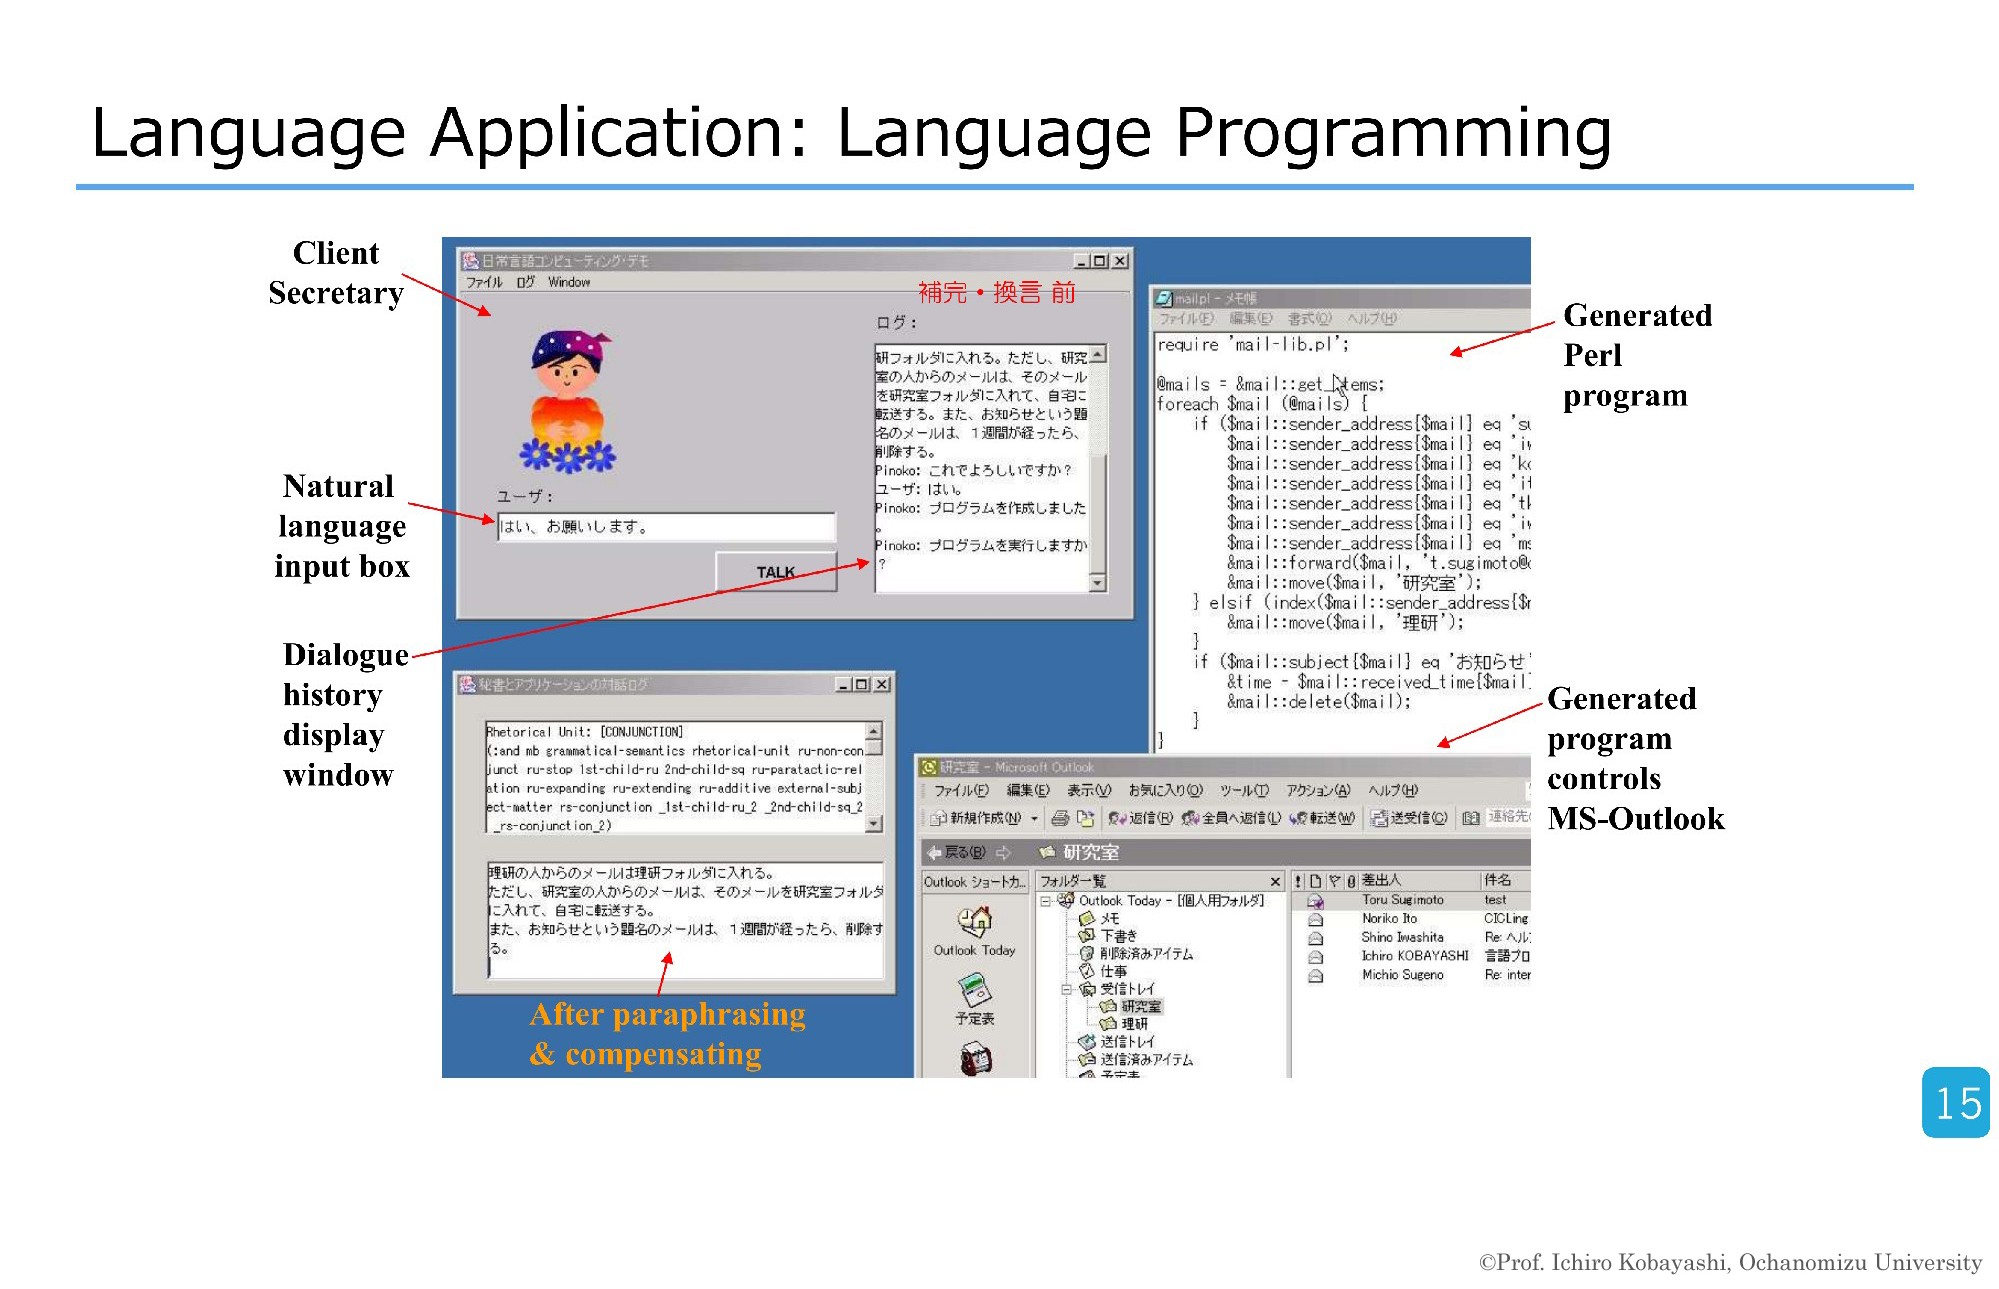This screenshot has height=1289, width=1999.
Task: Open the Tools (ツール) menu in Outlook
Action: (1243, 790)
